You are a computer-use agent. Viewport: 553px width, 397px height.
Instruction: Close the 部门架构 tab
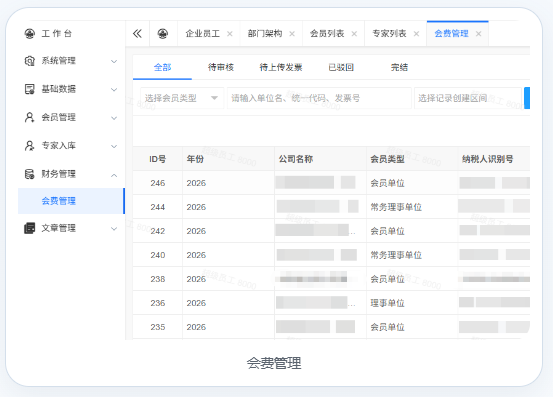point(292,34)
